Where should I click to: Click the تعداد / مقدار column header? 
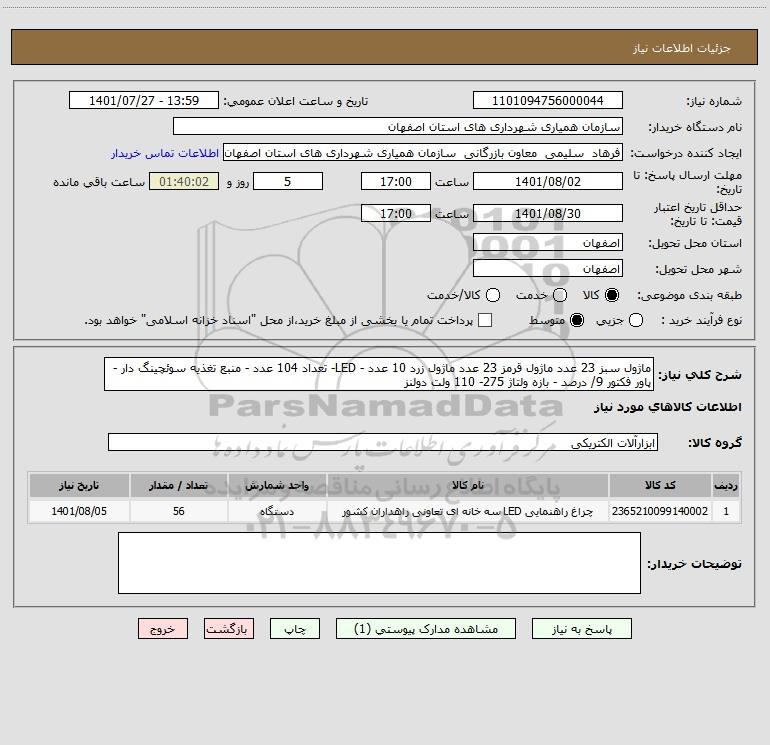178,485
